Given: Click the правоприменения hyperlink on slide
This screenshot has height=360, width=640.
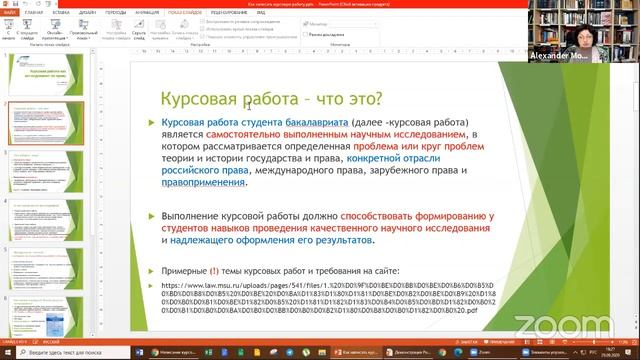Looking at the screenshot, I should tap(203, 182).
